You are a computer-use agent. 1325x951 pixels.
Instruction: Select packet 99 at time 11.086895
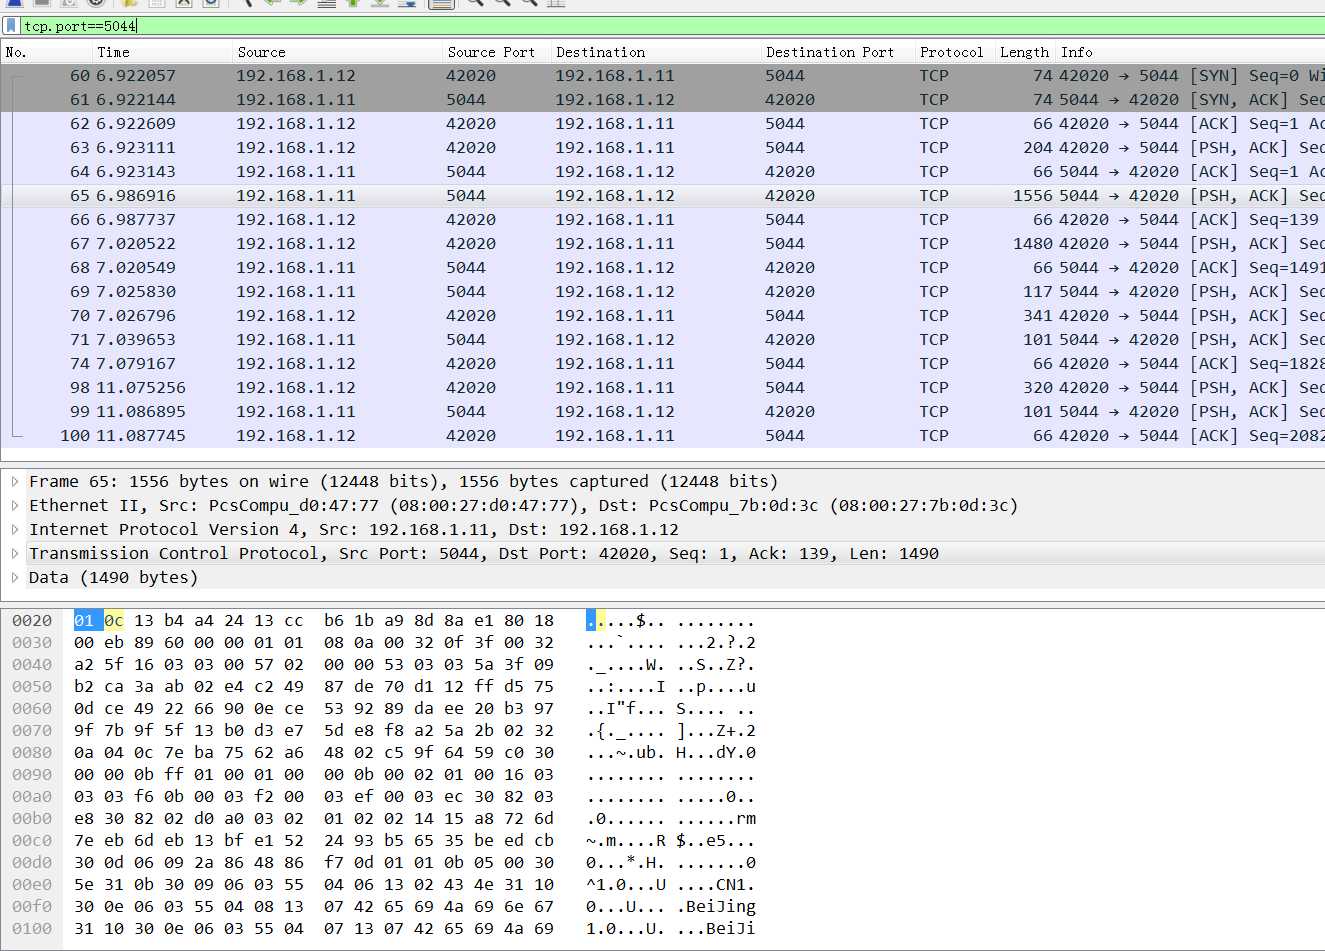click(662, 412)
